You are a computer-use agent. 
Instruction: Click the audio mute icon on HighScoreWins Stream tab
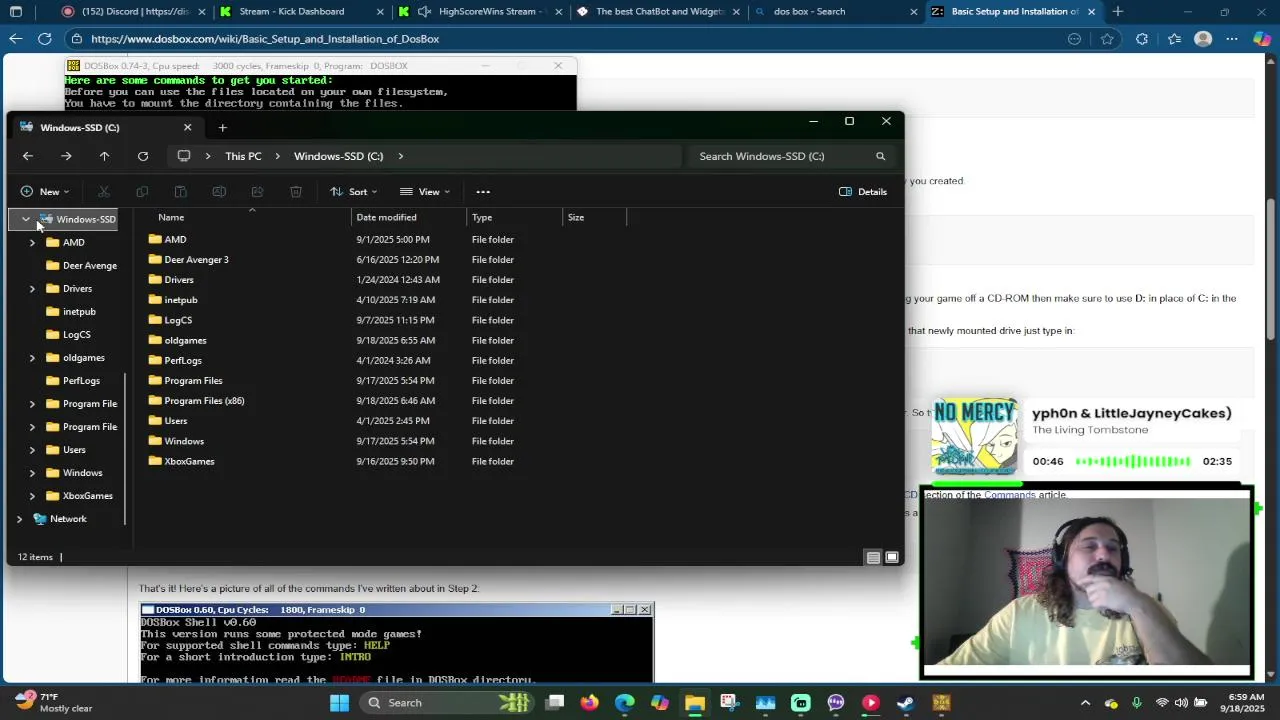pyautogui.click(x=425, y=12)
